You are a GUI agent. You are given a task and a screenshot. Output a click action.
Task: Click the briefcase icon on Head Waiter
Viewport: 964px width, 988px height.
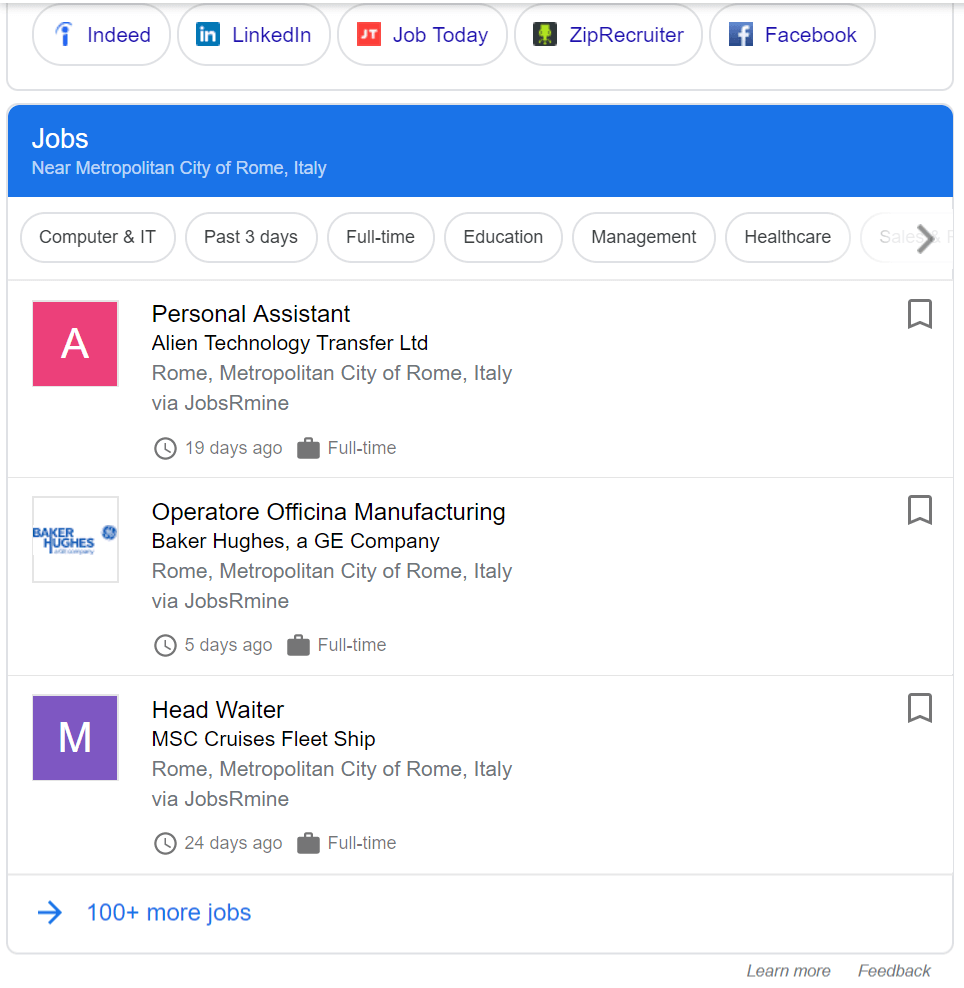[308, 843]
